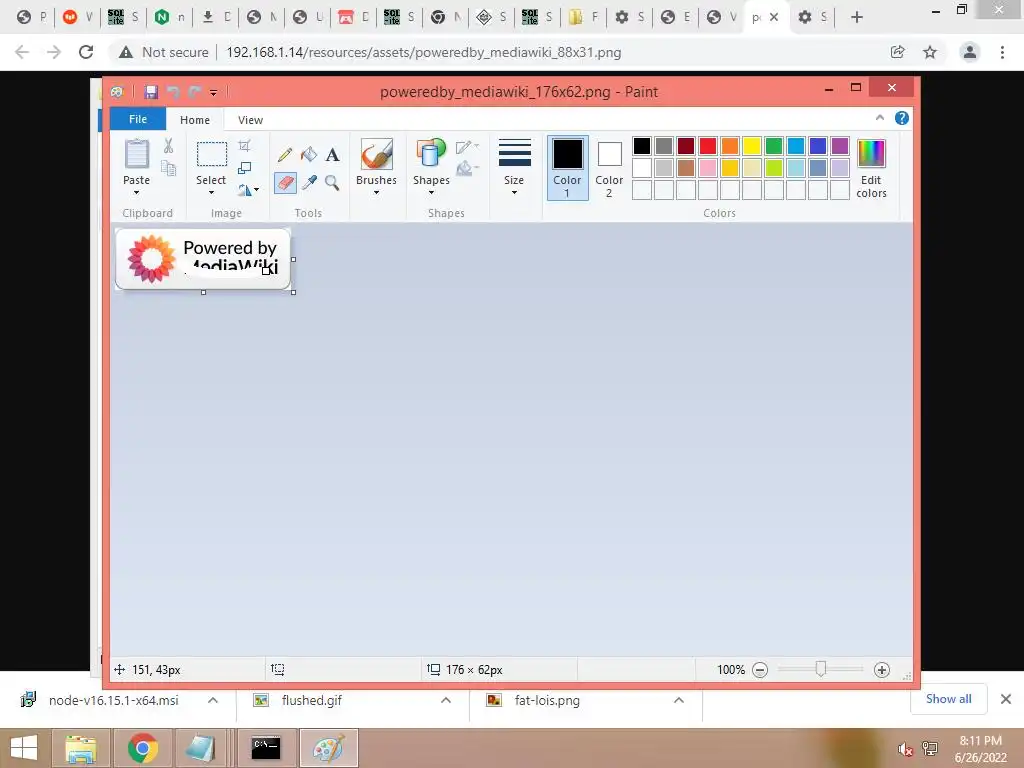Click the Powered by MediaWiki canvas image

[x=203, y=259]
